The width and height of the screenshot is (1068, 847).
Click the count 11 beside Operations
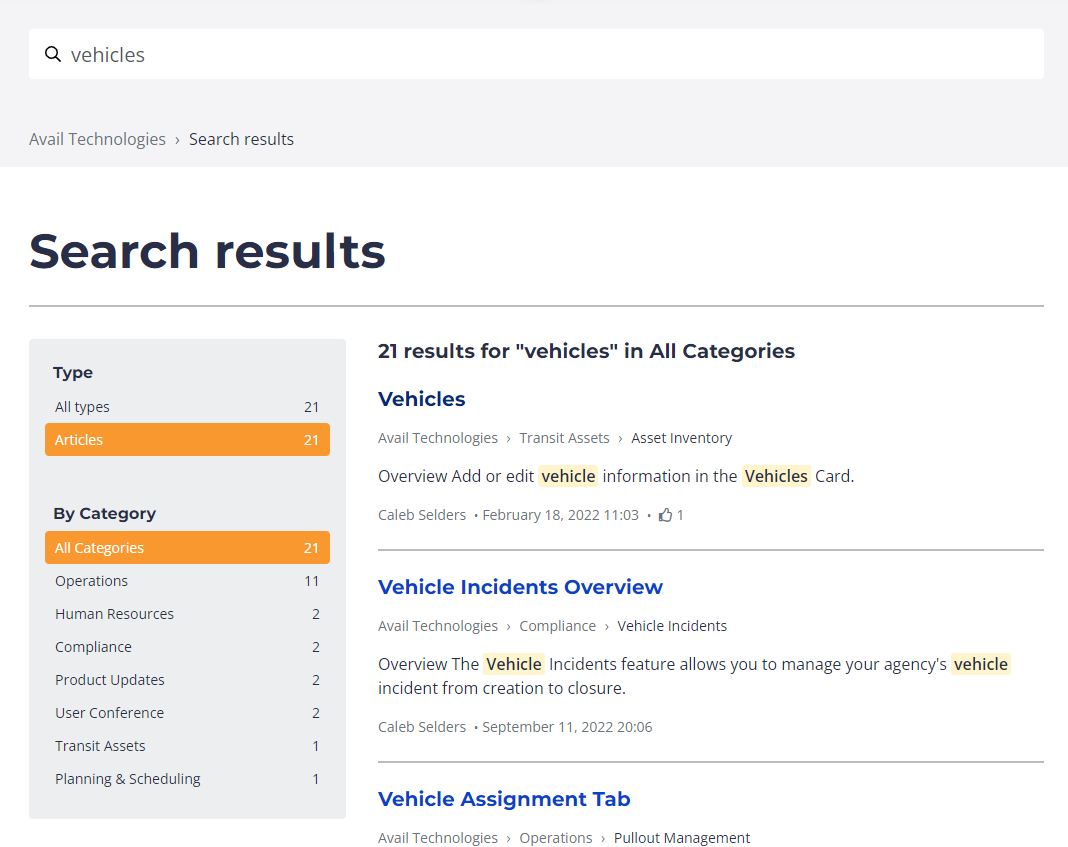[x=311, y=581]
